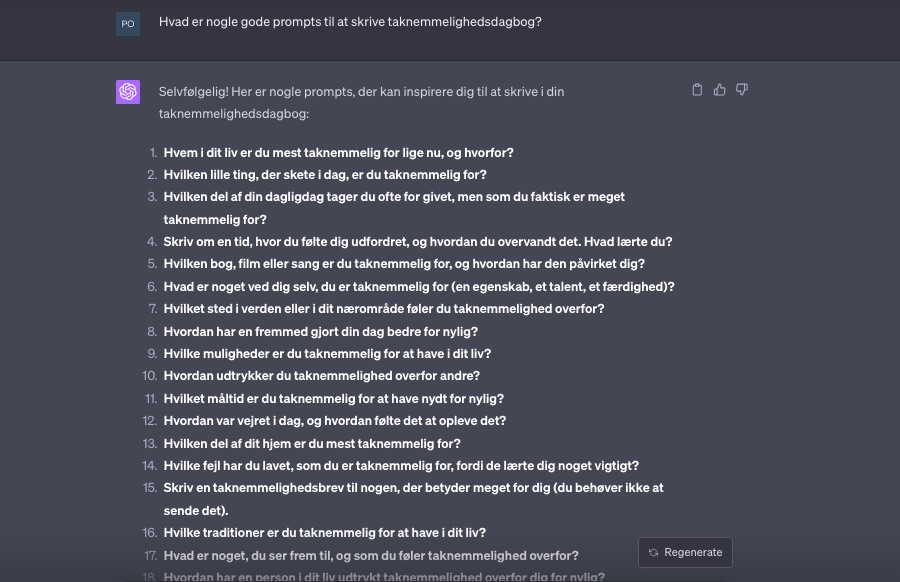
Task: Click the PO user avatar
Action: tap(128, 23)
